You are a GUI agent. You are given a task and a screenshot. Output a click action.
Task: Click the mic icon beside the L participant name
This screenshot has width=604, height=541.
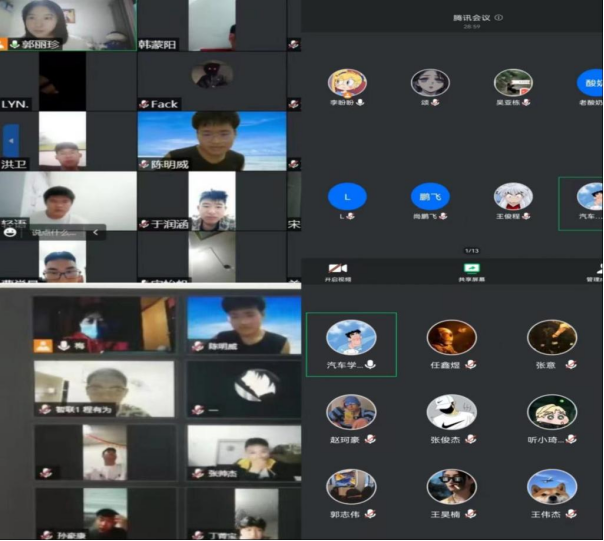coord(350,216)
